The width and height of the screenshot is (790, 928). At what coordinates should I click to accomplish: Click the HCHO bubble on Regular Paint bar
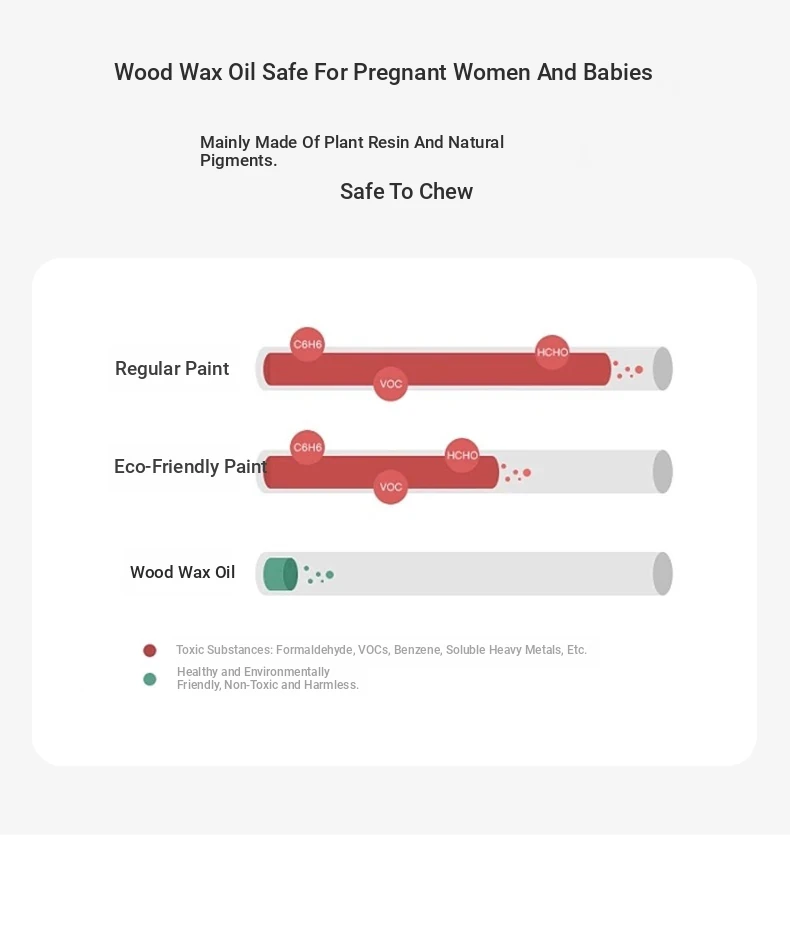pos(552,352)
